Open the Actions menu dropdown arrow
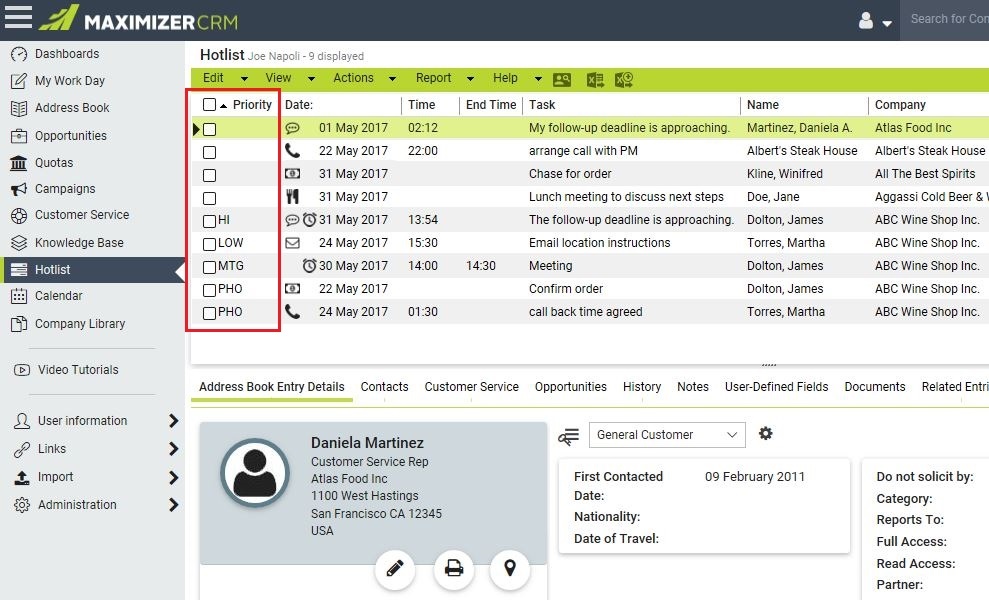This screenshot has width=989, height=600. 392,79
